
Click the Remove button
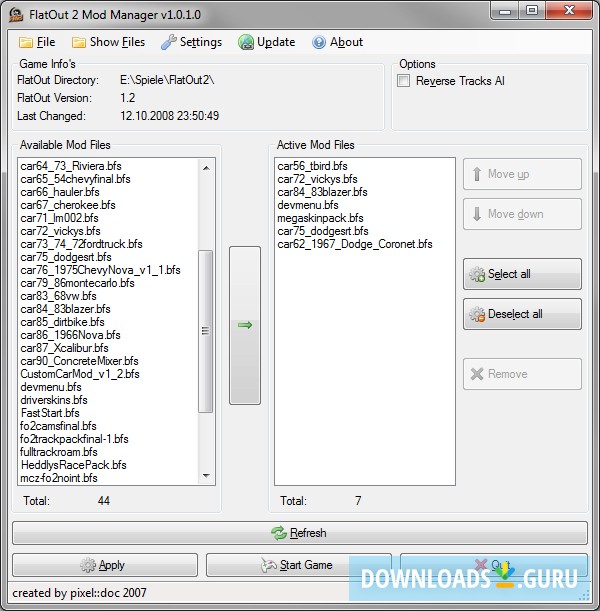522,374
